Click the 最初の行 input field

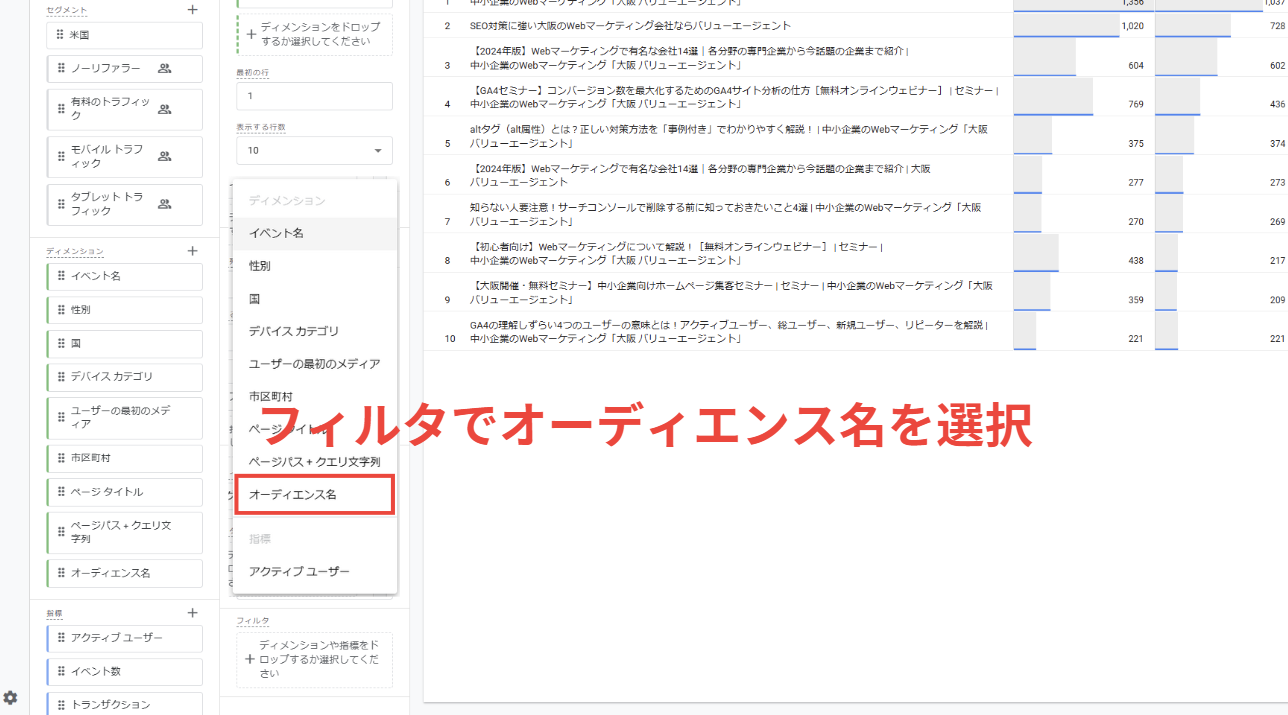(x=314, y=96)
